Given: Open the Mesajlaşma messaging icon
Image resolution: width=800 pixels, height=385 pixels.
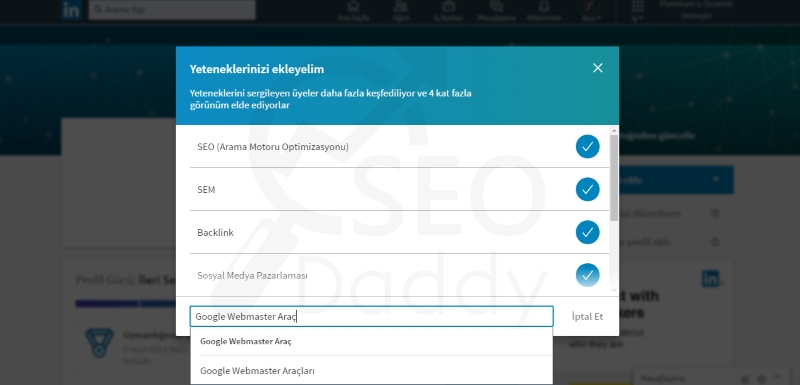Looking at the screenshot, I should pyautogui.click(x=496, y=11).
